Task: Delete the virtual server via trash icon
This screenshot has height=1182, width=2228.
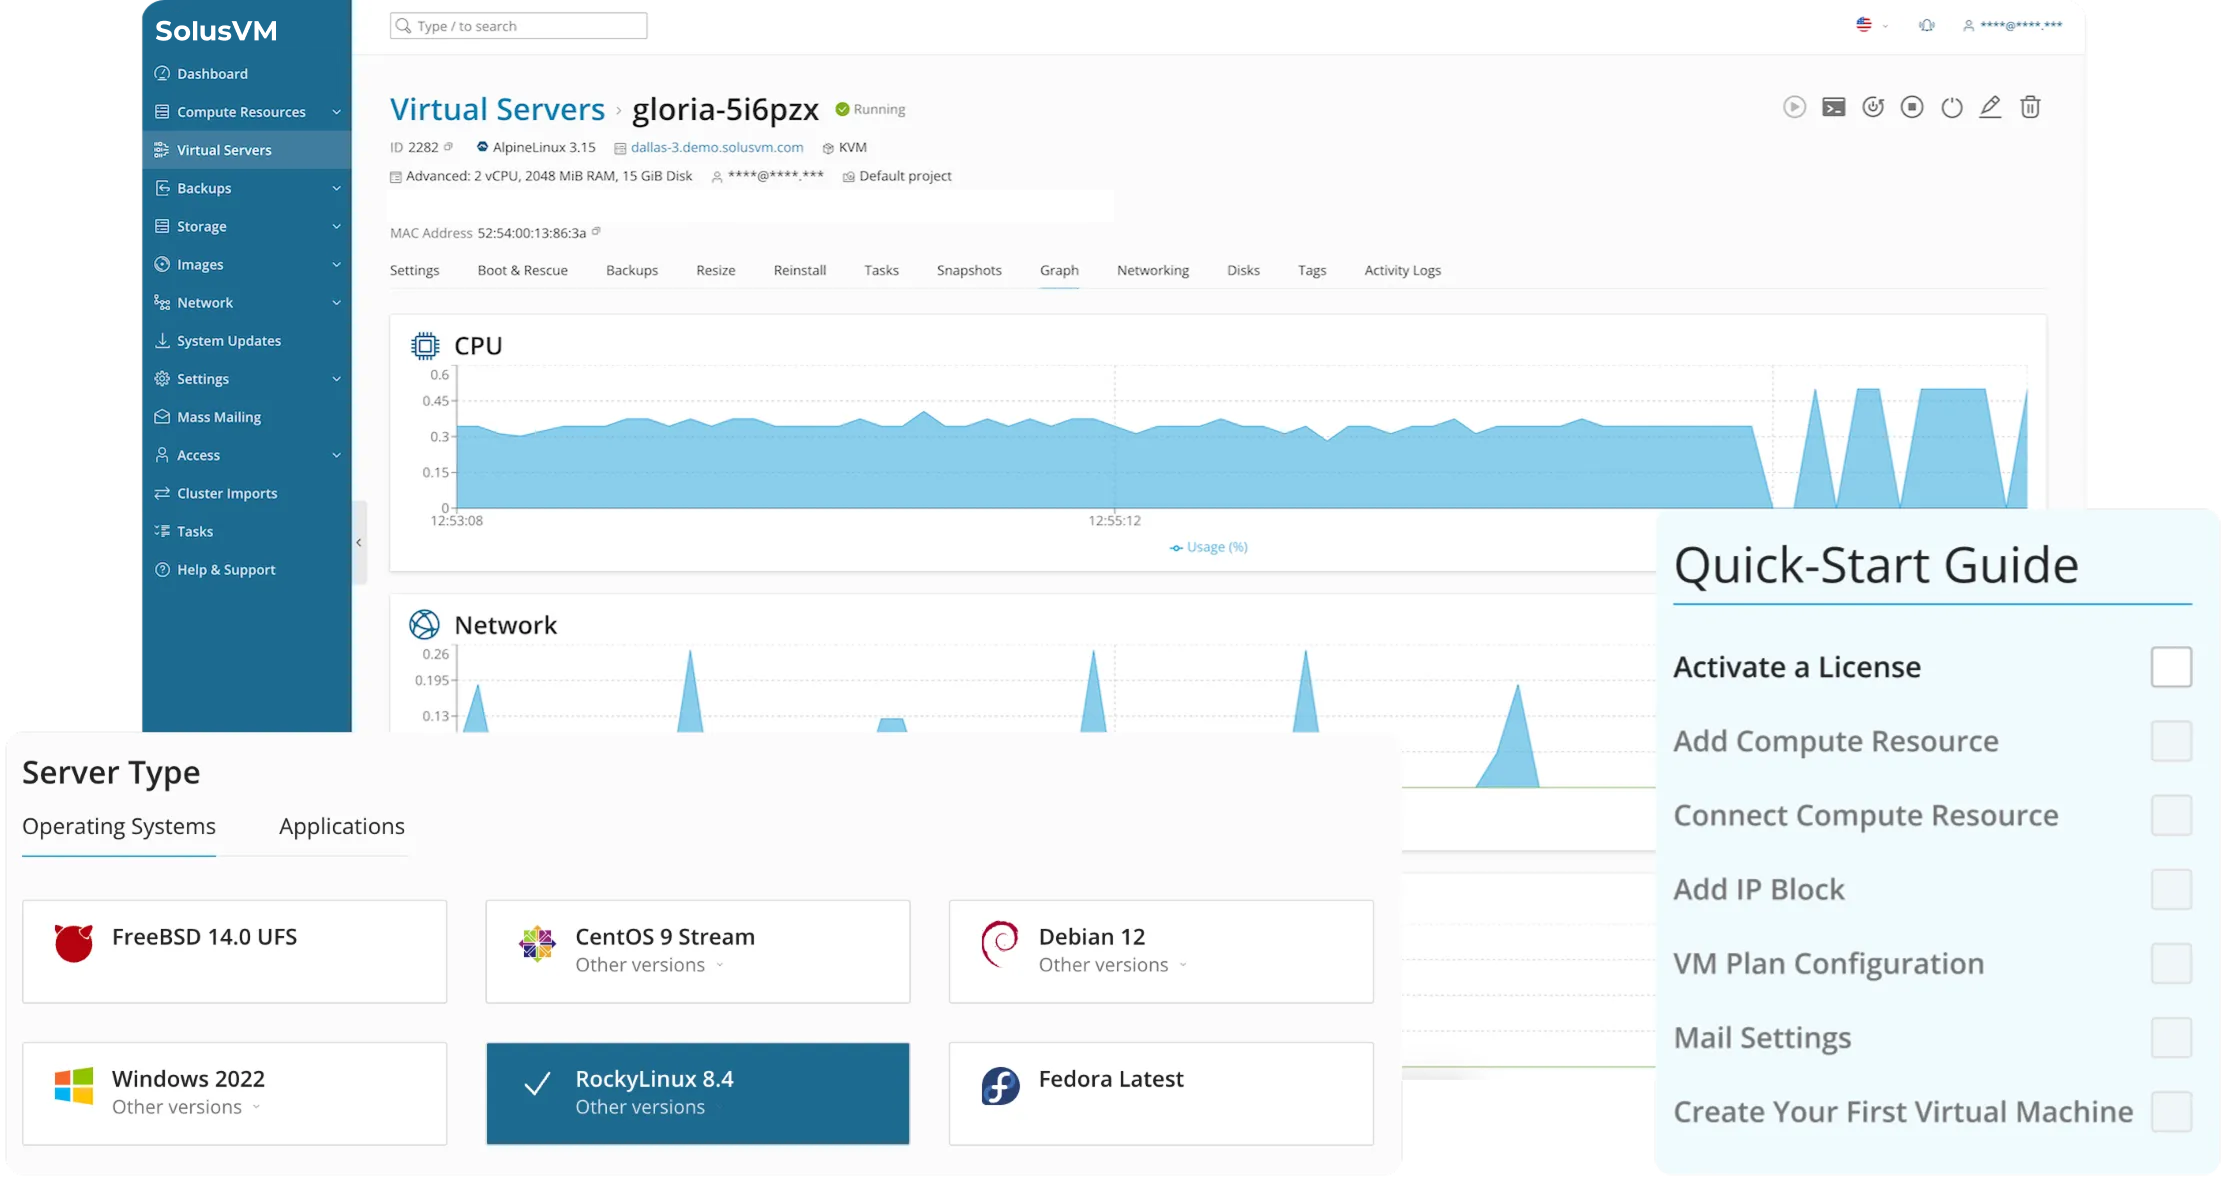Action: tap(2030, 107)
